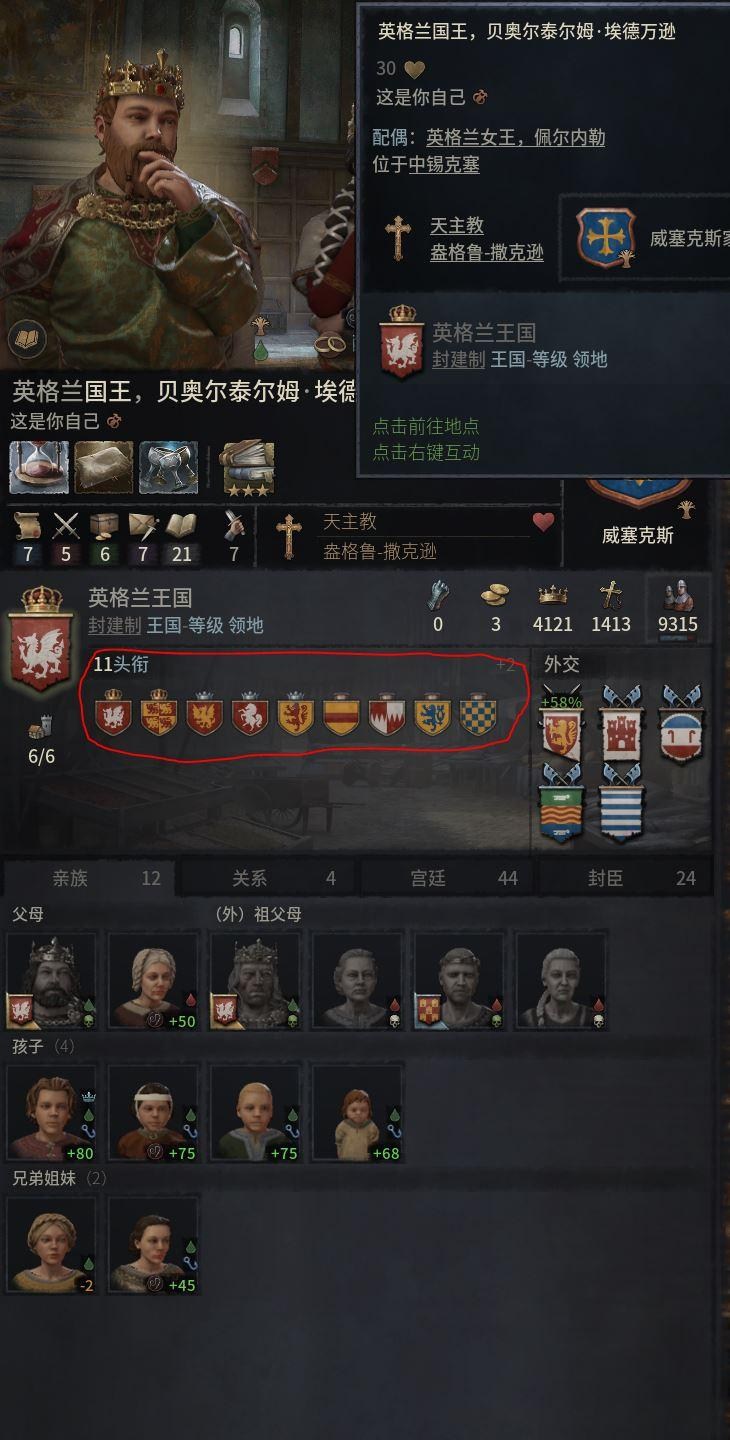Open the 英格兰女王，佩尔内勒 spouse link

[515, 137]
